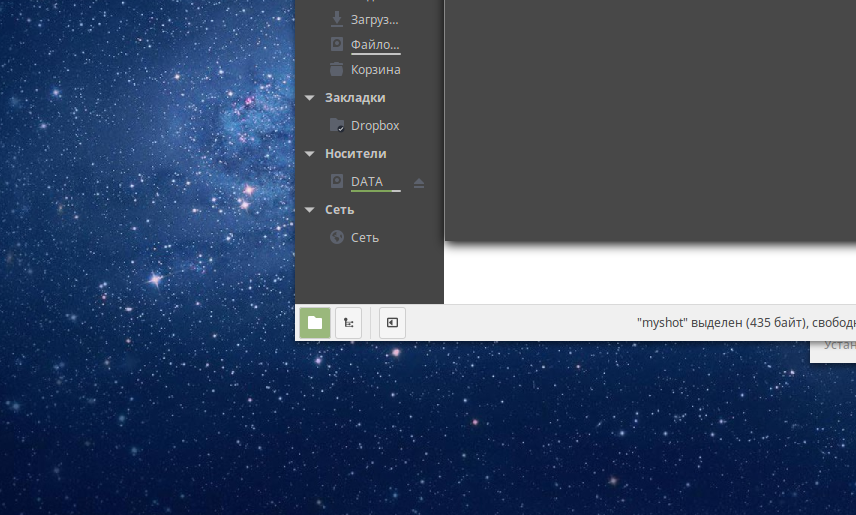The width and height of the screenshot is (856, 515).
Task: Open the Сеть network location item
Action: point(365,238)
